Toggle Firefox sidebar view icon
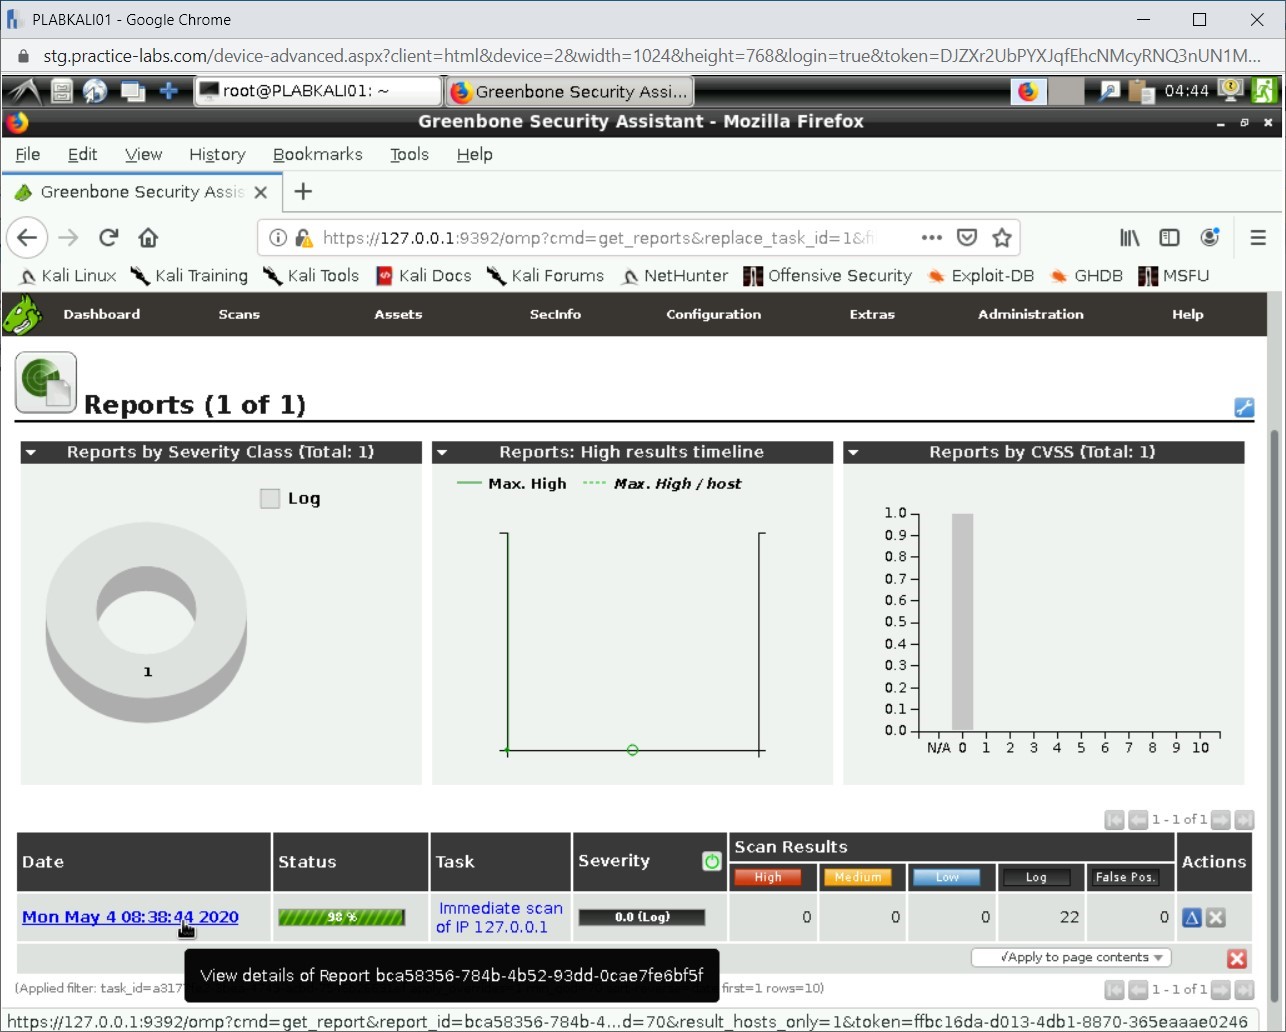Screen dimensions: 1286x1032 (1169, 238)
